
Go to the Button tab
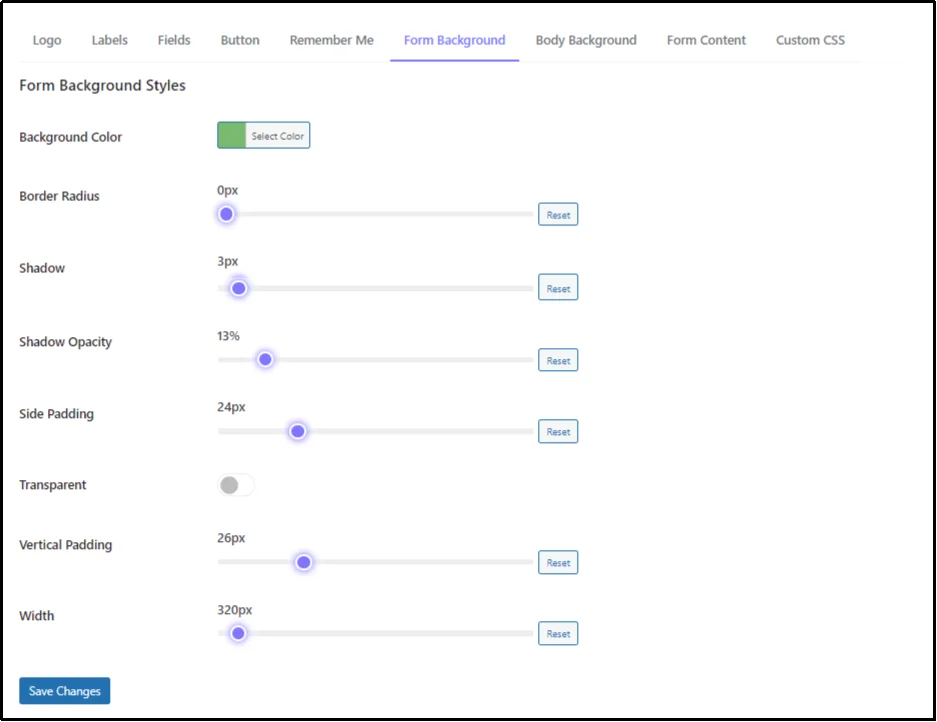pos(240,40)
